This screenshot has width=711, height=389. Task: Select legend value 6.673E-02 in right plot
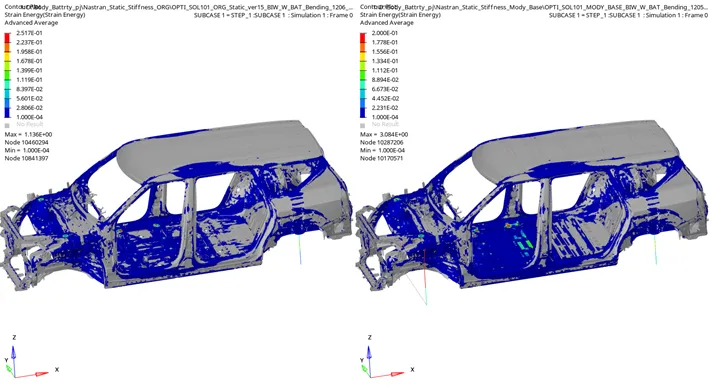(385, 89)
